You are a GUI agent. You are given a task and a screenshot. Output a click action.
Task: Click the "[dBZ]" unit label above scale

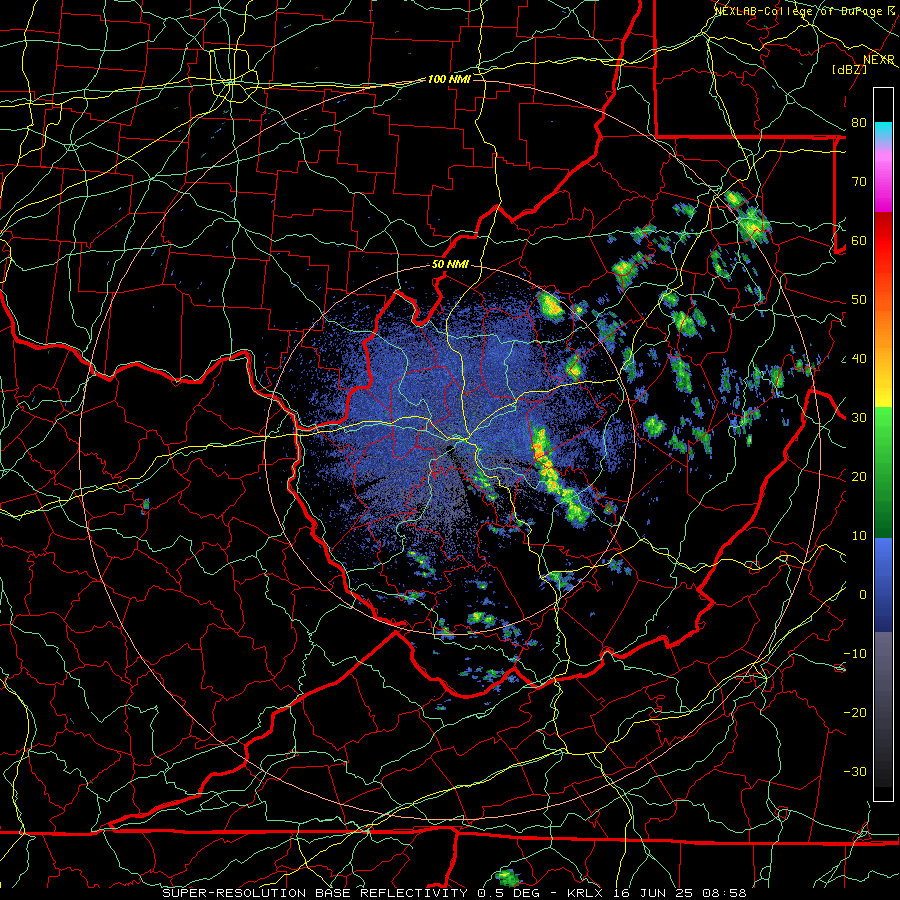coord(849,69)
